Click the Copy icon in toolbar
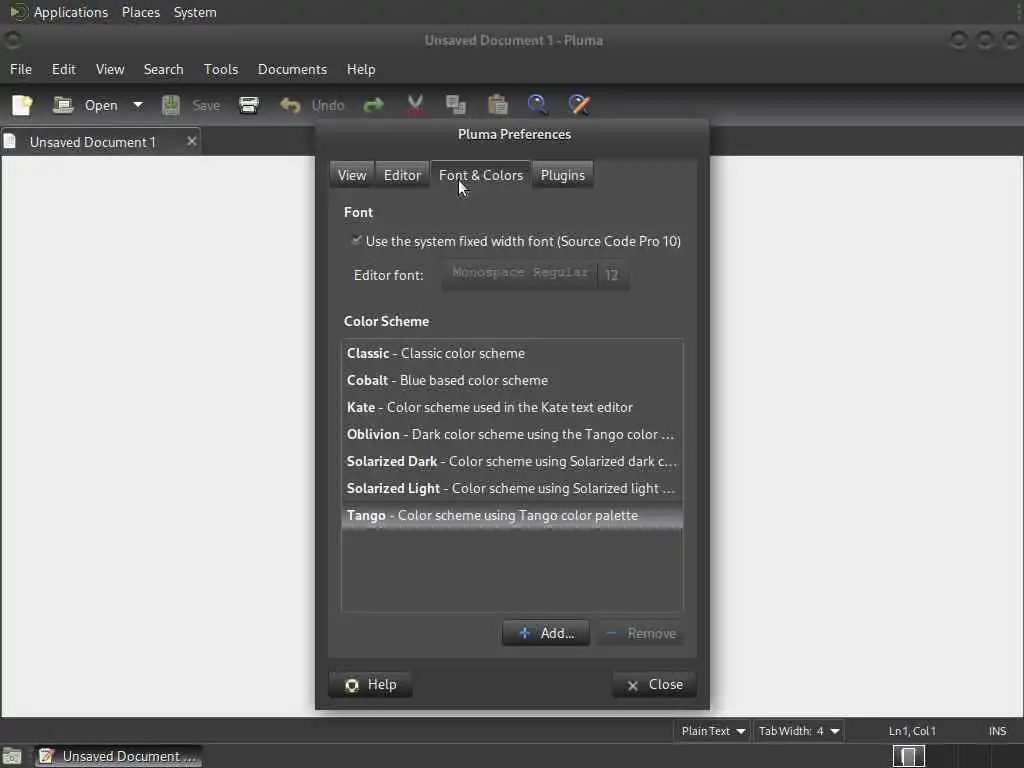 click(455, 105)
